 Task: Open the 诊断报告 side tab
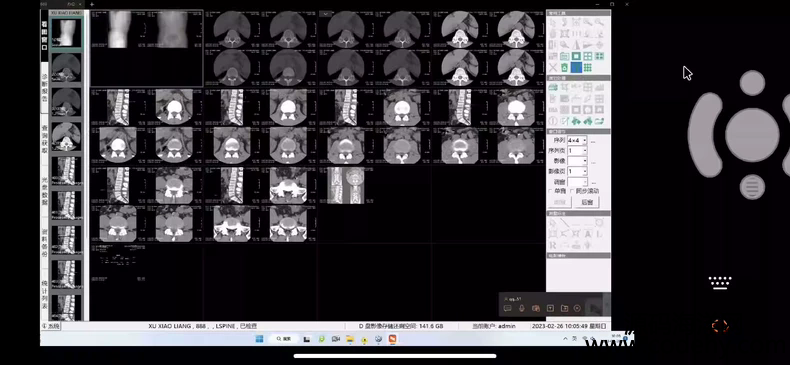point(44,88)
